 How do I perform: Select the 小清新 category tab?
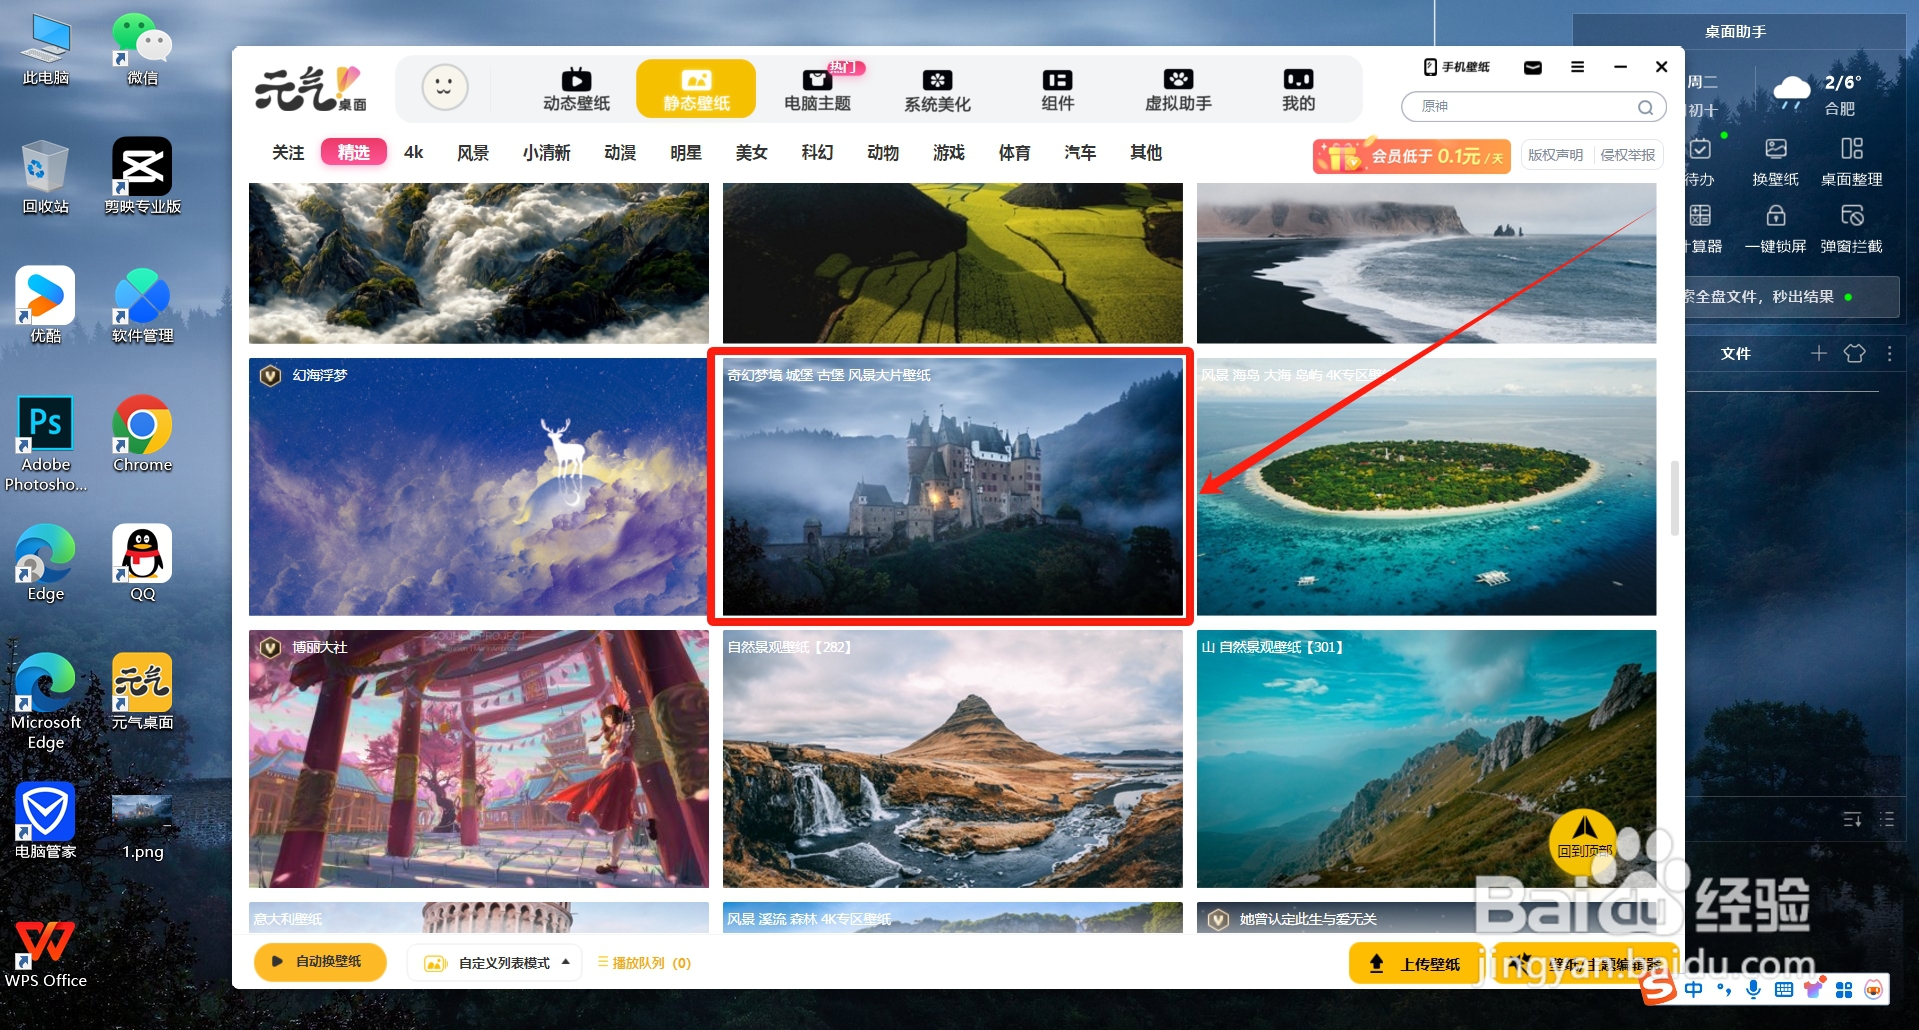[x=547, y=152]
